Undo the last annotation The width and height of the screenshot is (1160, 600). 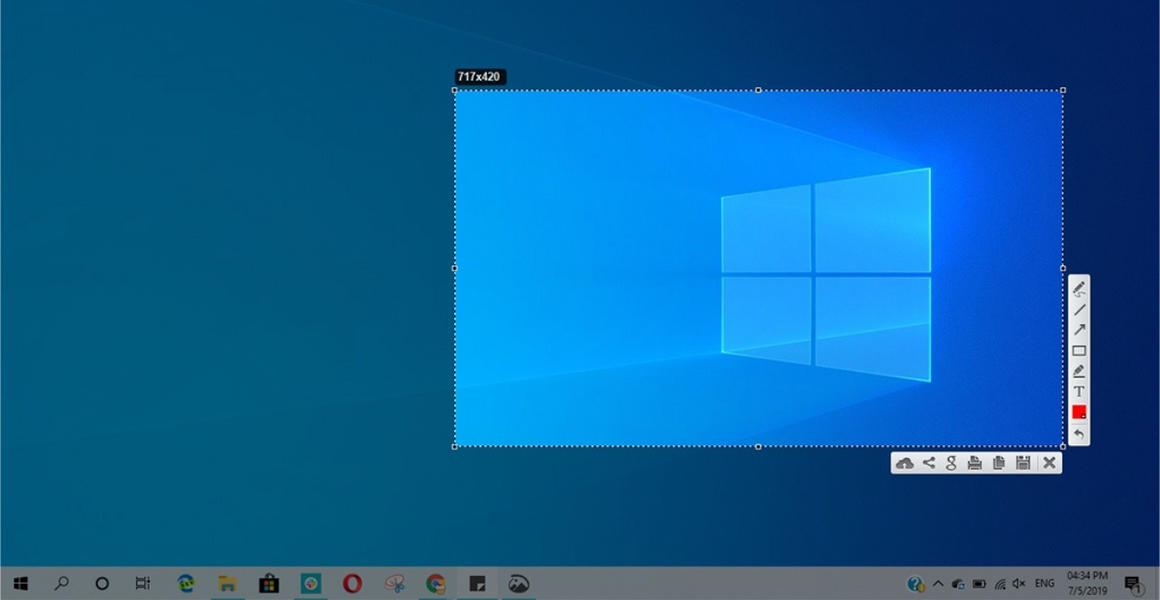pos(1079,434)
